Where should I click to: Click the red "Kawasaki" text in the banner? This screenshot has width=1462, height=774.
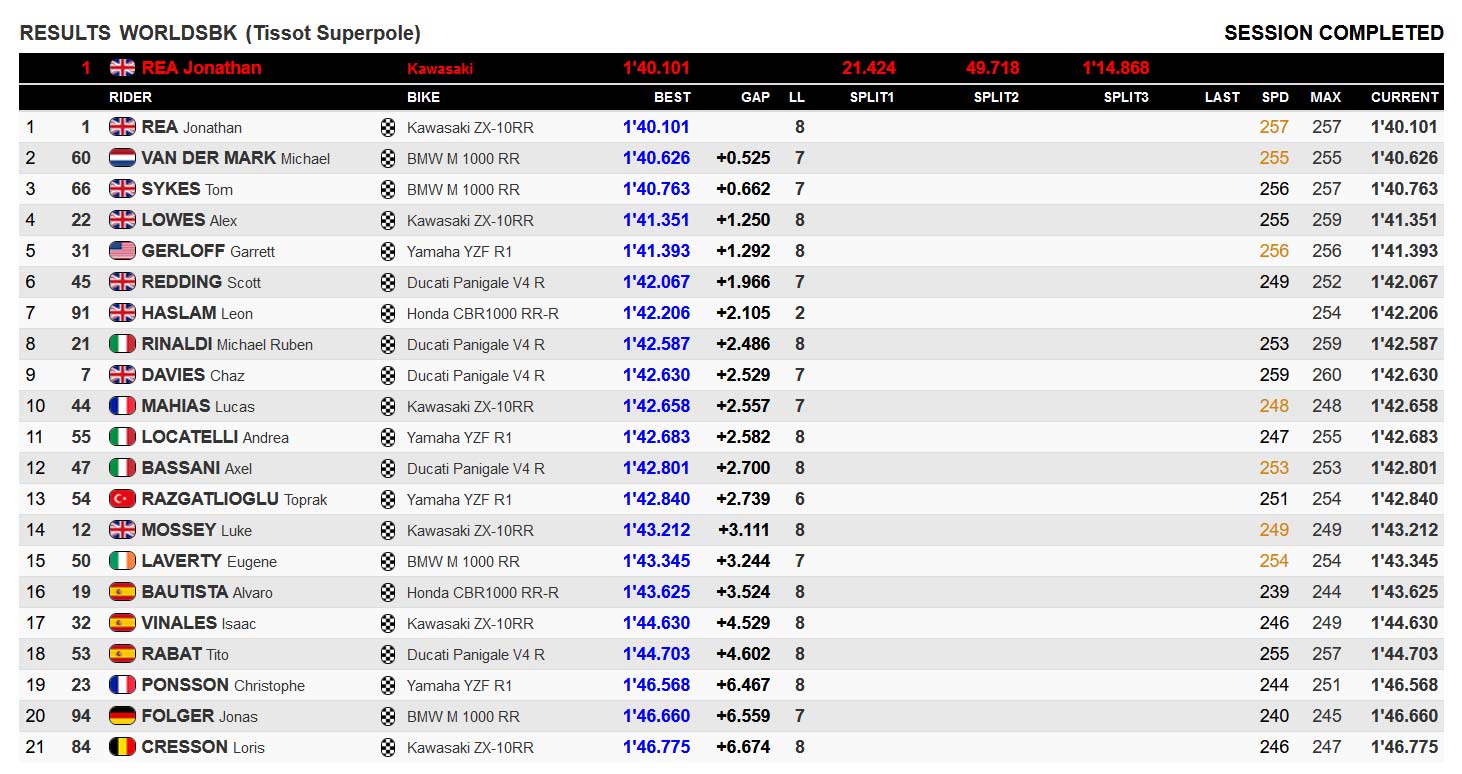coord(440,69)
